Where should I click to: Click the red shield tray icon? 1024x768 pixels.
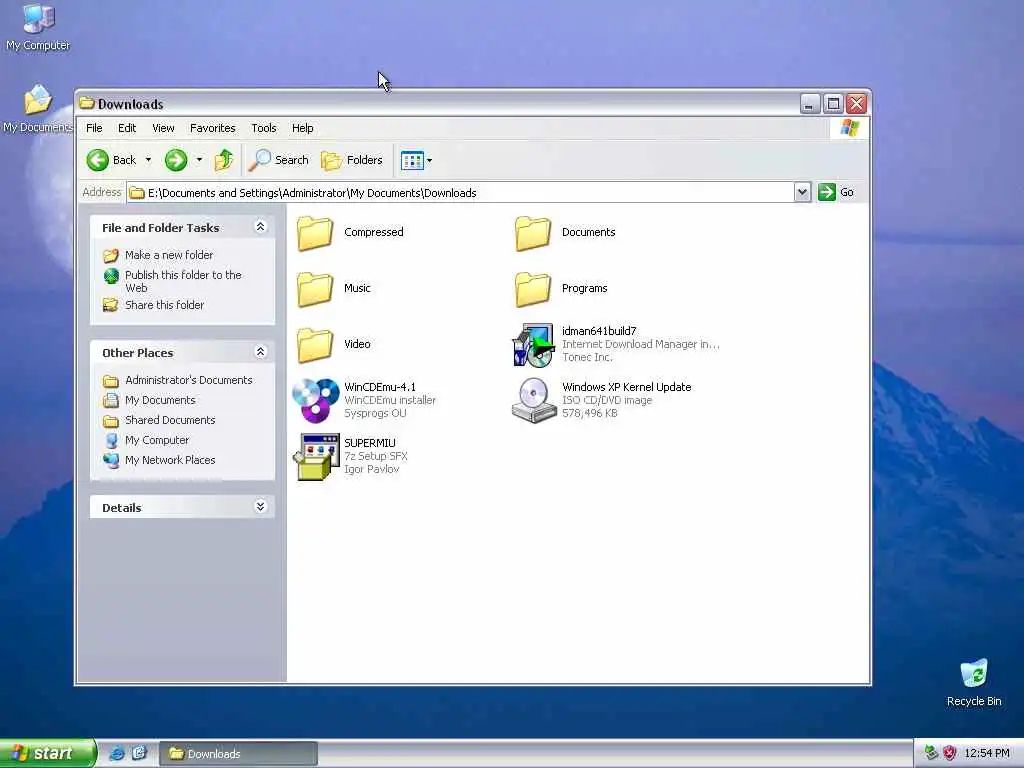[x=950, y=754]
